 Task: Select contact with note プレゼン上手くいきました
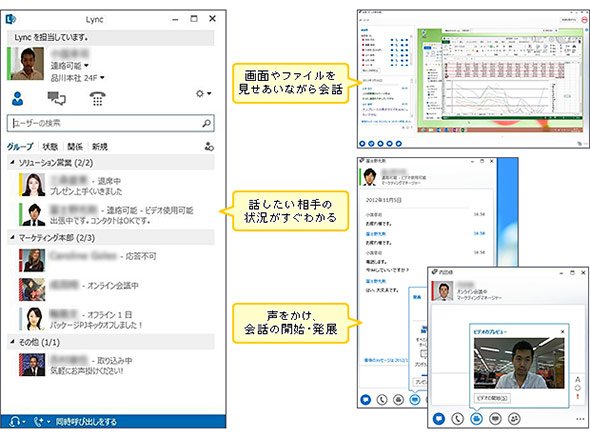point(111,185)
